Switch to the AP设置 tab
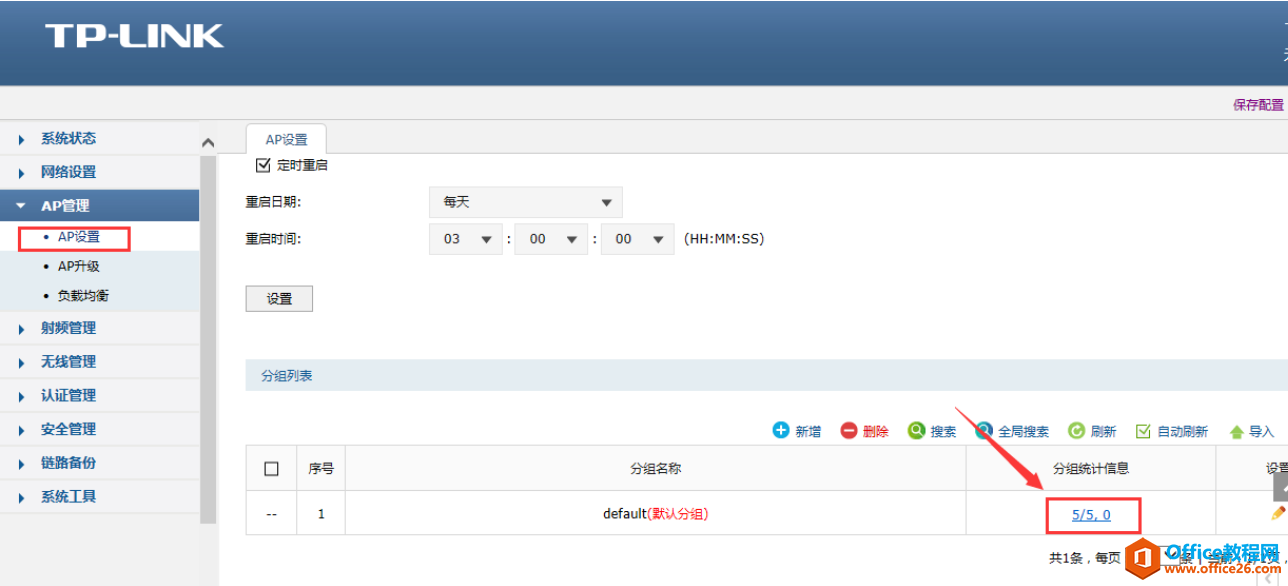 pos(287,139)
